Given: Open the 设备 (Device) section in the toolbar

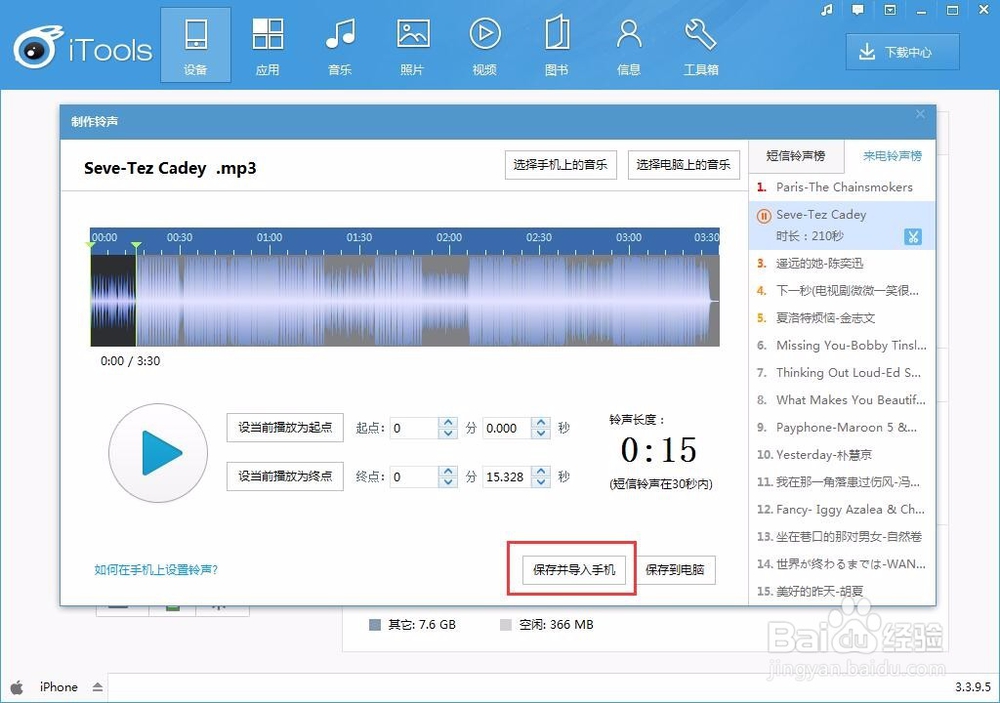Looking at the screenshot, I should [x=195, y=44].
